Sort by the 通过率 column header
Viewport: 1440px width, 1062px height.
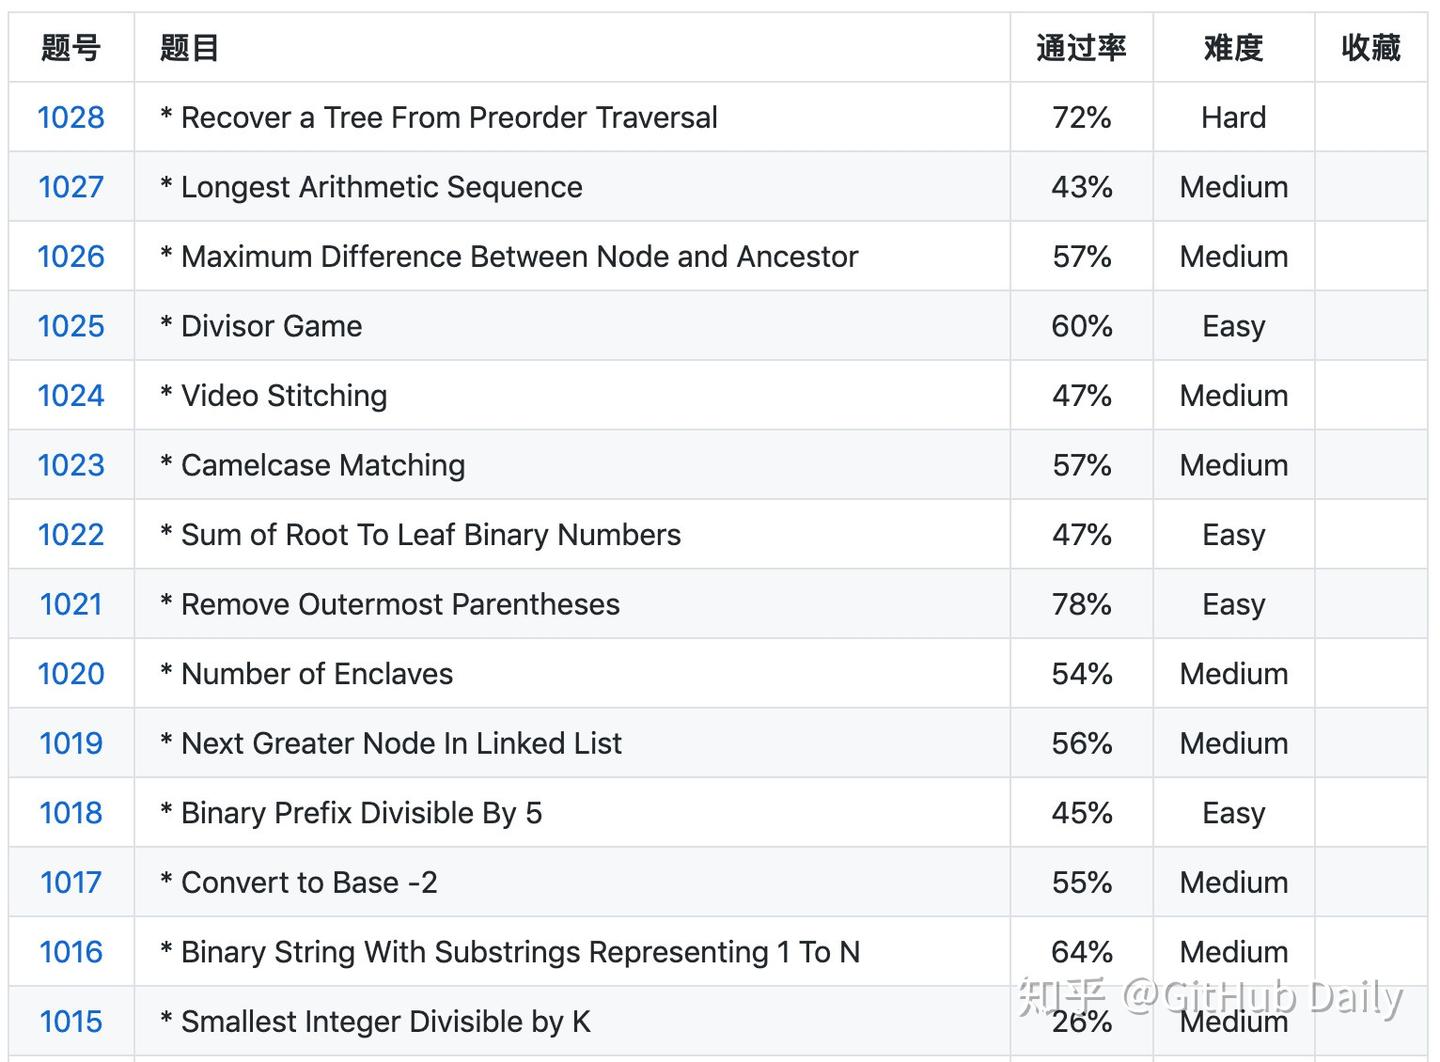(x=1080, y=47)
